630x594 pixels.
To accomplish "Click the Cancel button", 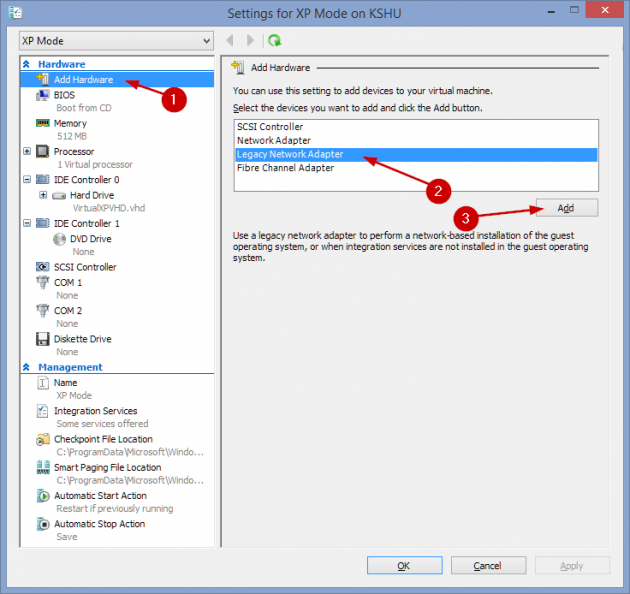I will [488, 565].
